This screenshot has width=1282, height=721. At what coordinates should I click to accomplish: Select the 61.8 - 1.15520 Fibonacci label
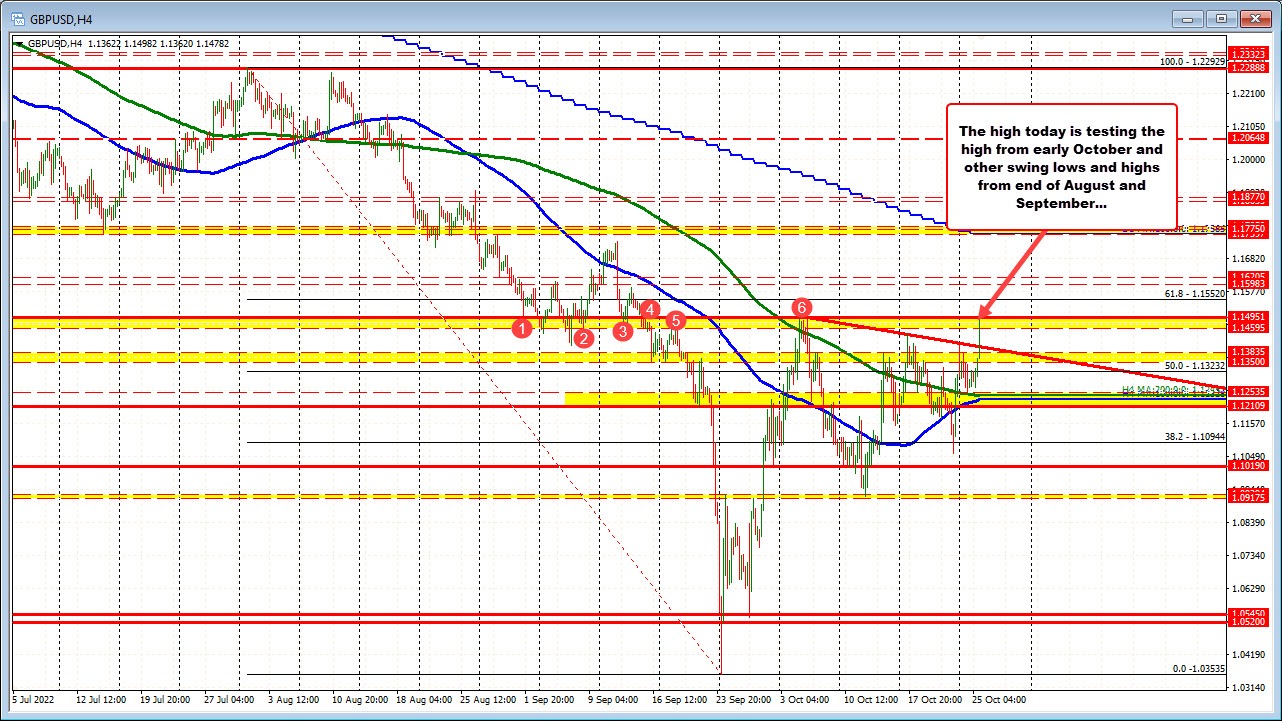pos(1196,293)
